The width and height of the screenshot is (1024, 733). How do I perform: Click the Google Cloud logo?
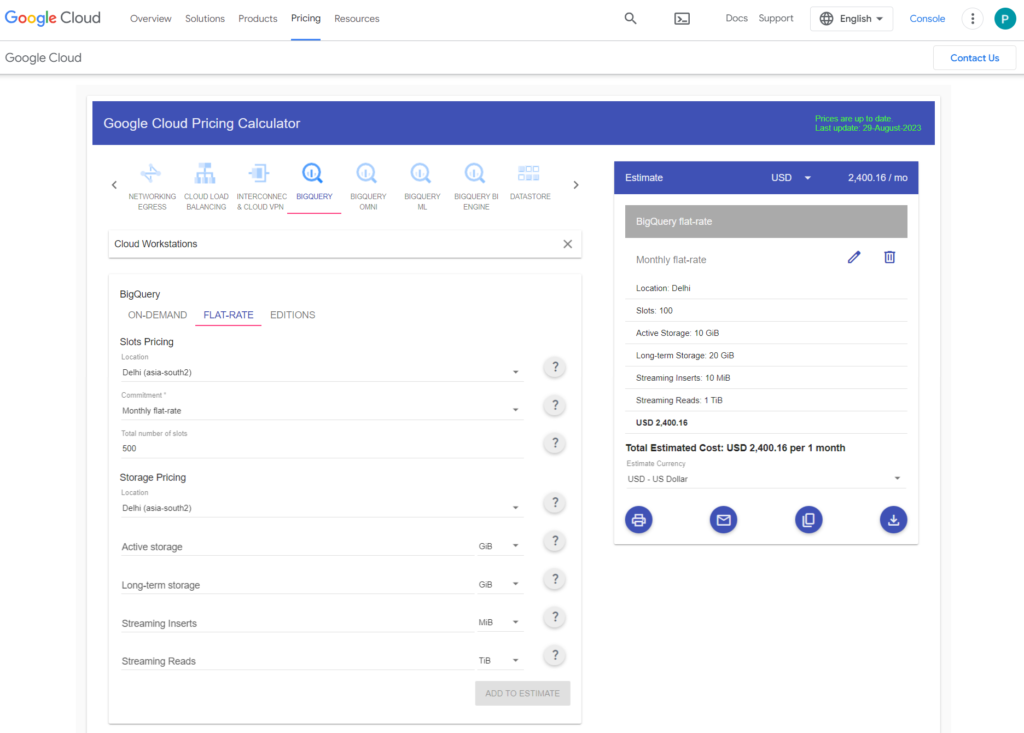pos(53,18)
